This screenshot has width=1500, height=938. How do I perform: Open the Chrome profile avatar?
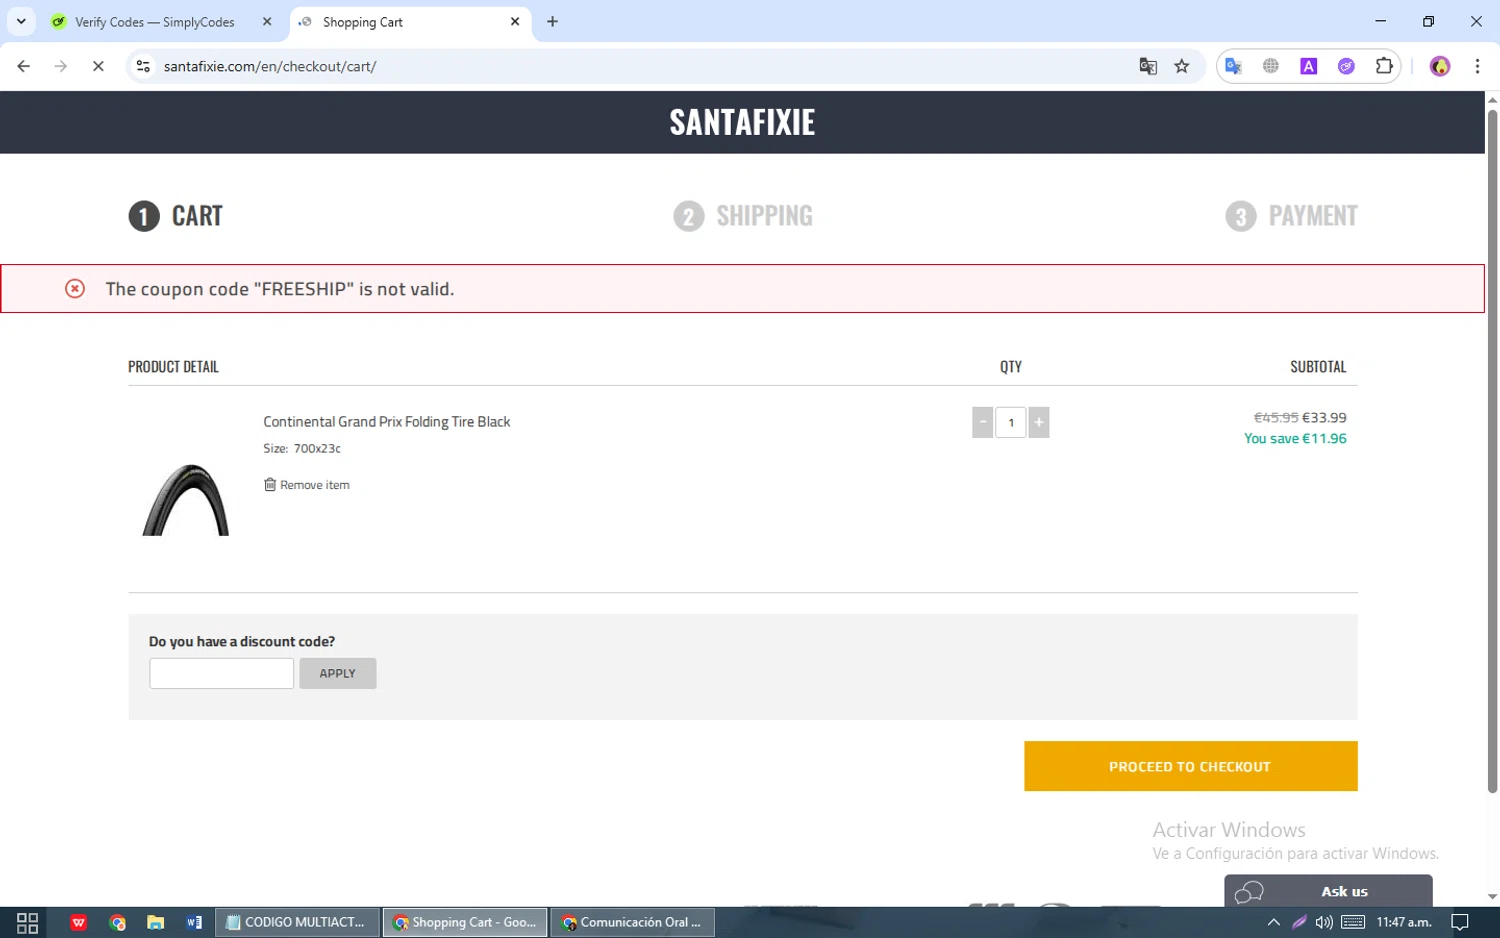(1440, 66)
